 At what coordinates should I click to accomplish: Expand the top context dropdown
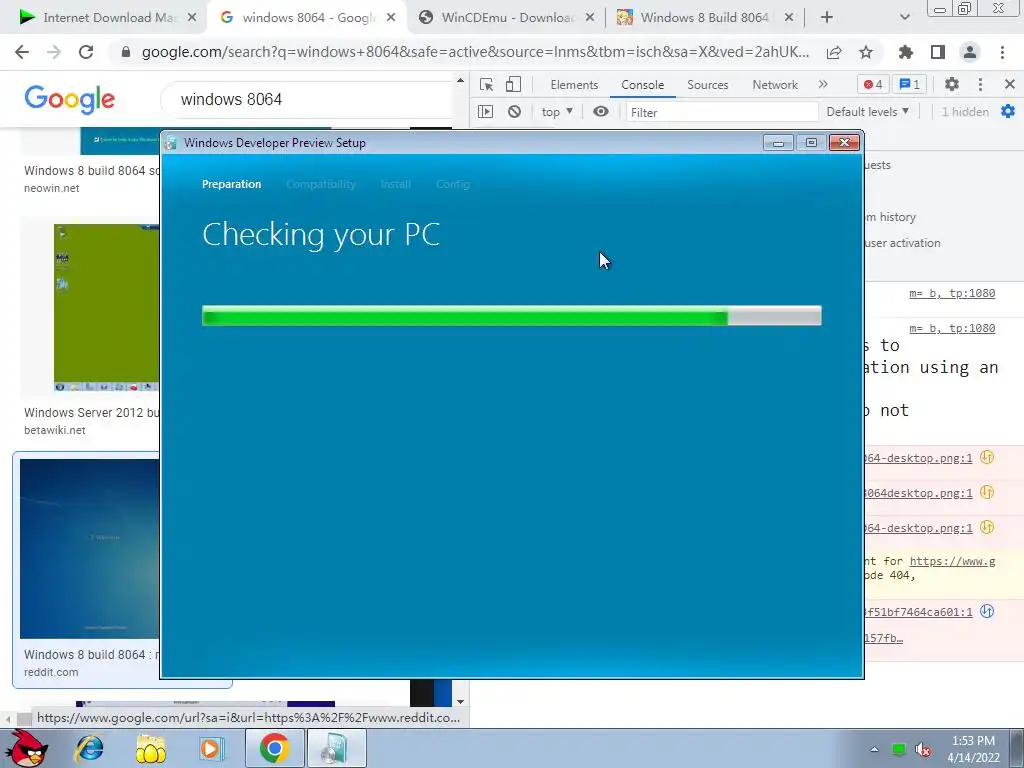557,112
